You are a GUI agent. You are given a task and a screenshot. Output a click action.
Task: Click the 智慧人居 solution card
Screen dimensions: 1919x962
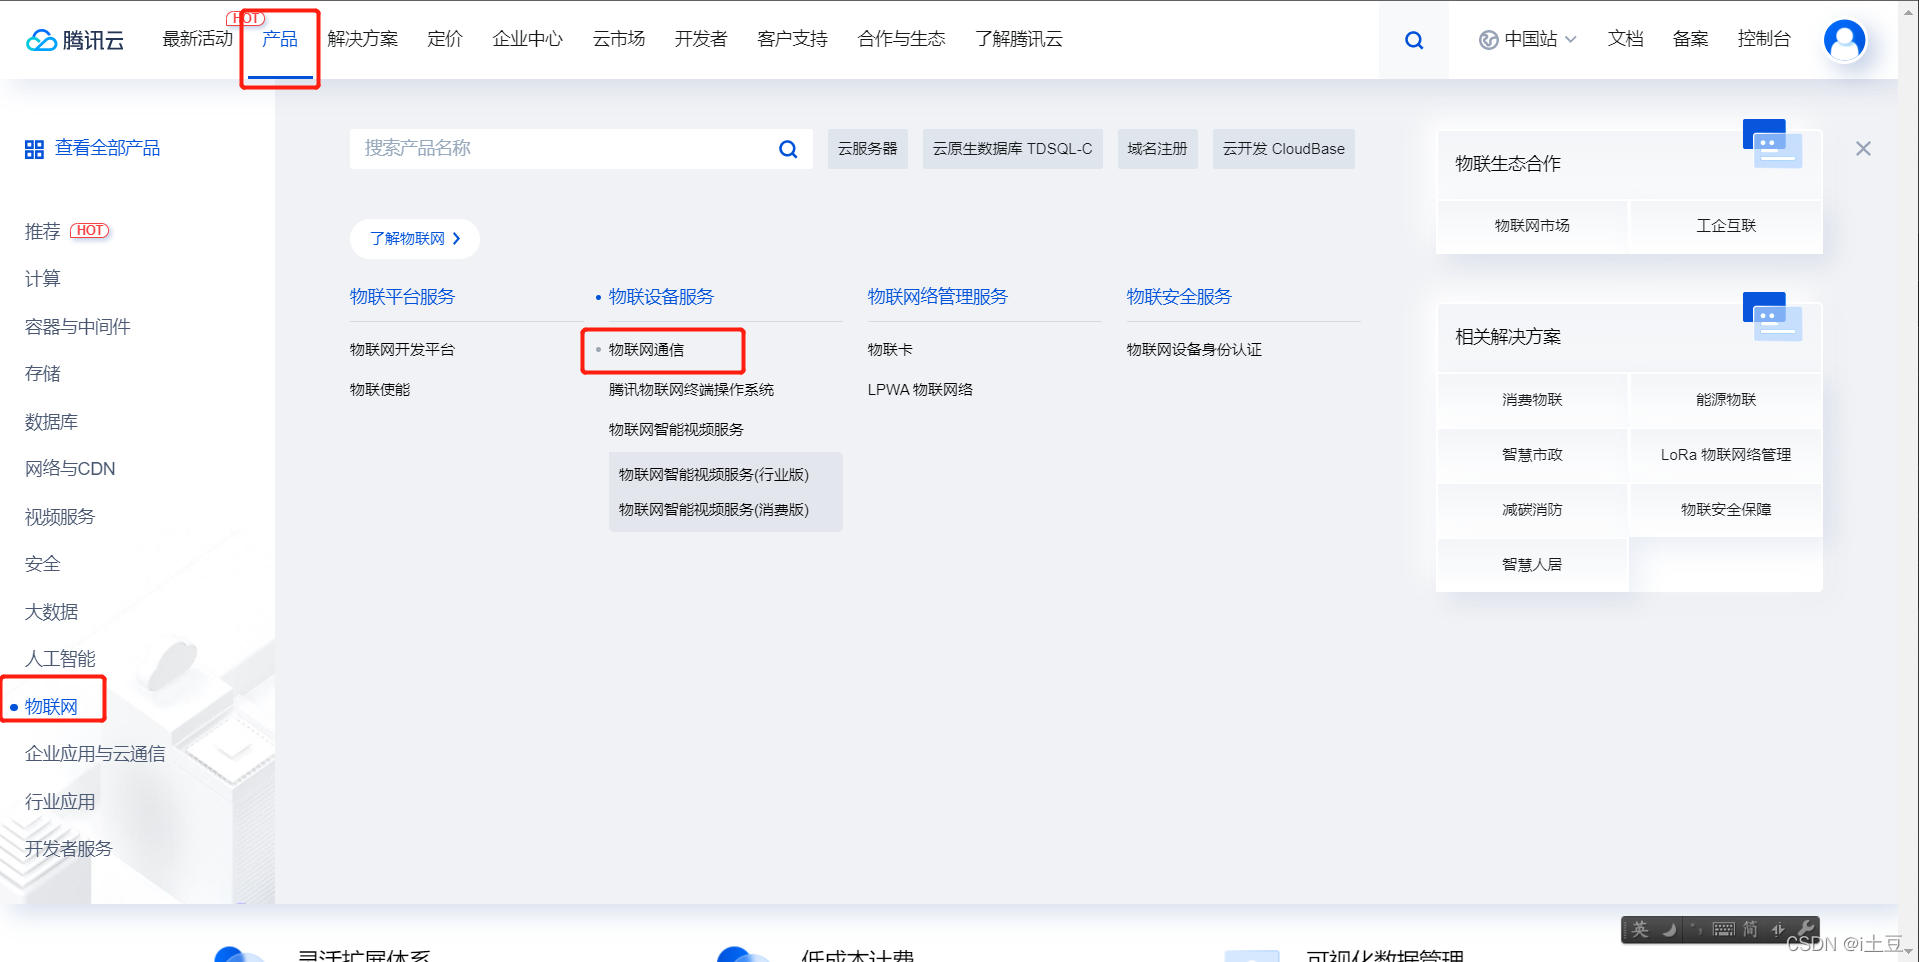tap(1532, 565)
